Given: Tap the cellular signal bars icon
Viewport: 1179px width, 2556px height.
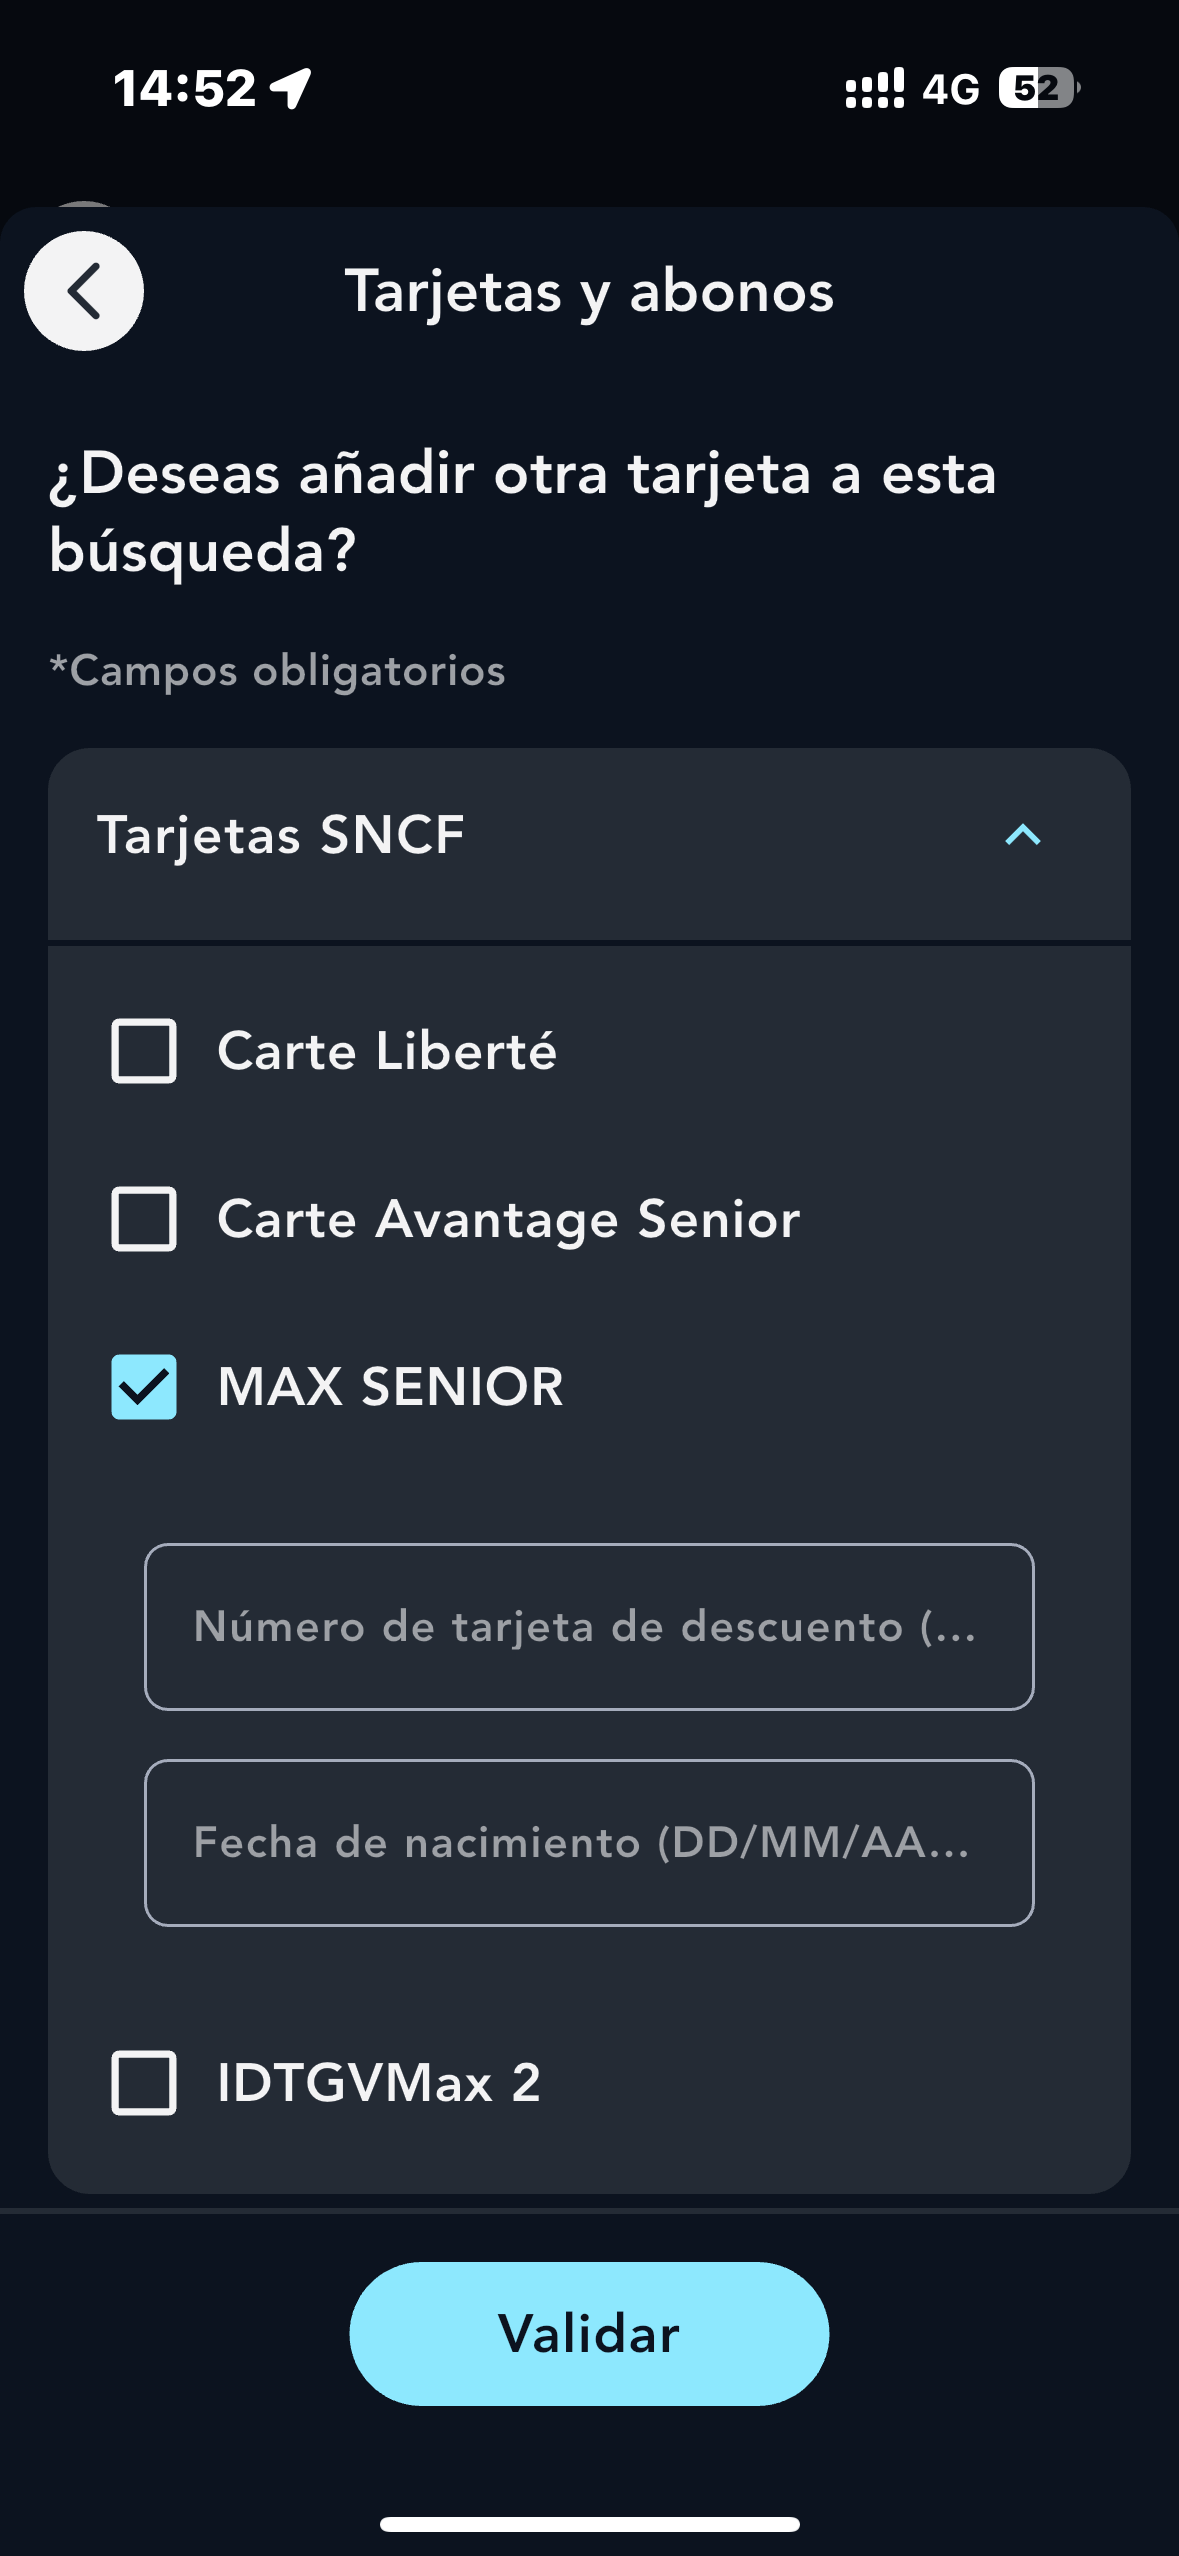Looking at the screenshot, I should pyautogui.click(x=874, y=88).
